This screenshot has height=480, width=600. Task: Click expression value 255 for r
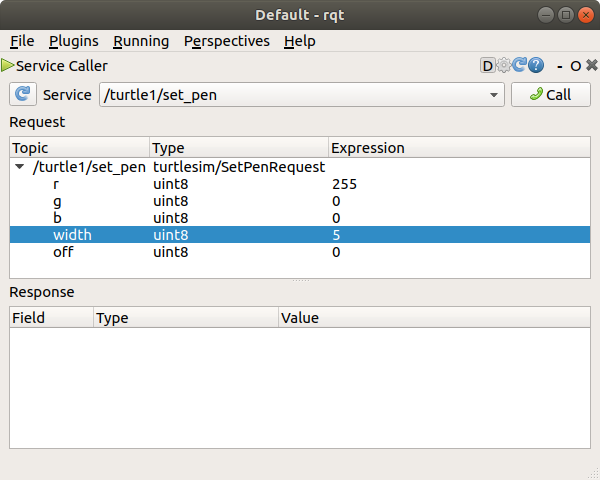(x=344, y=184)
